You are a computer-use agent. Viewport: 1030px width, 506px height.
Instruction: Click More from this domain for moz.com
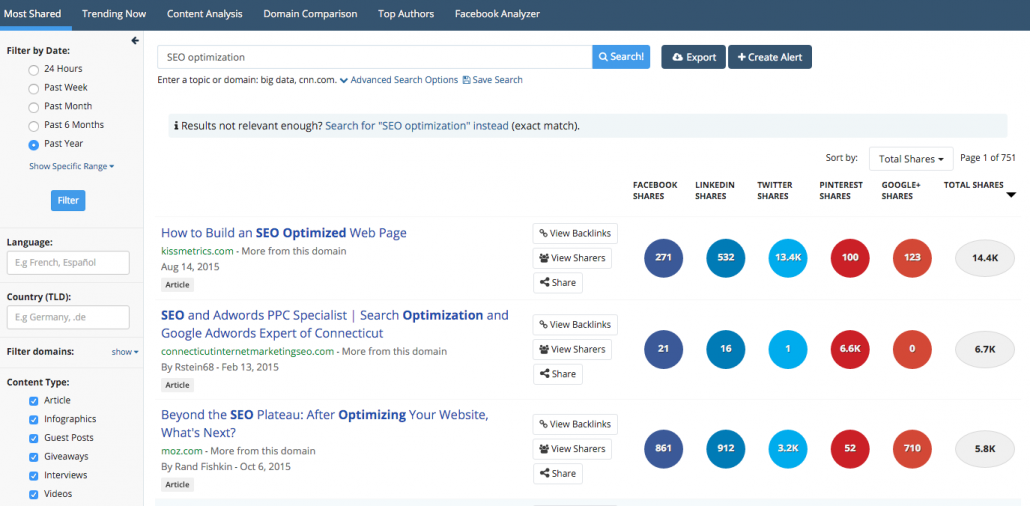pos(263,451)
